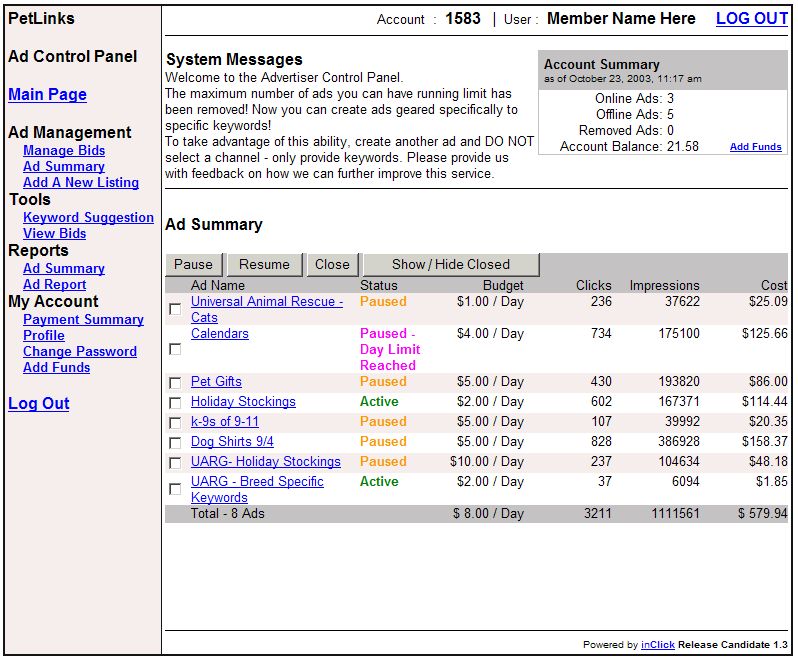Visit the inClick link in footer
The image size is (798, 664).
[657, 645]
